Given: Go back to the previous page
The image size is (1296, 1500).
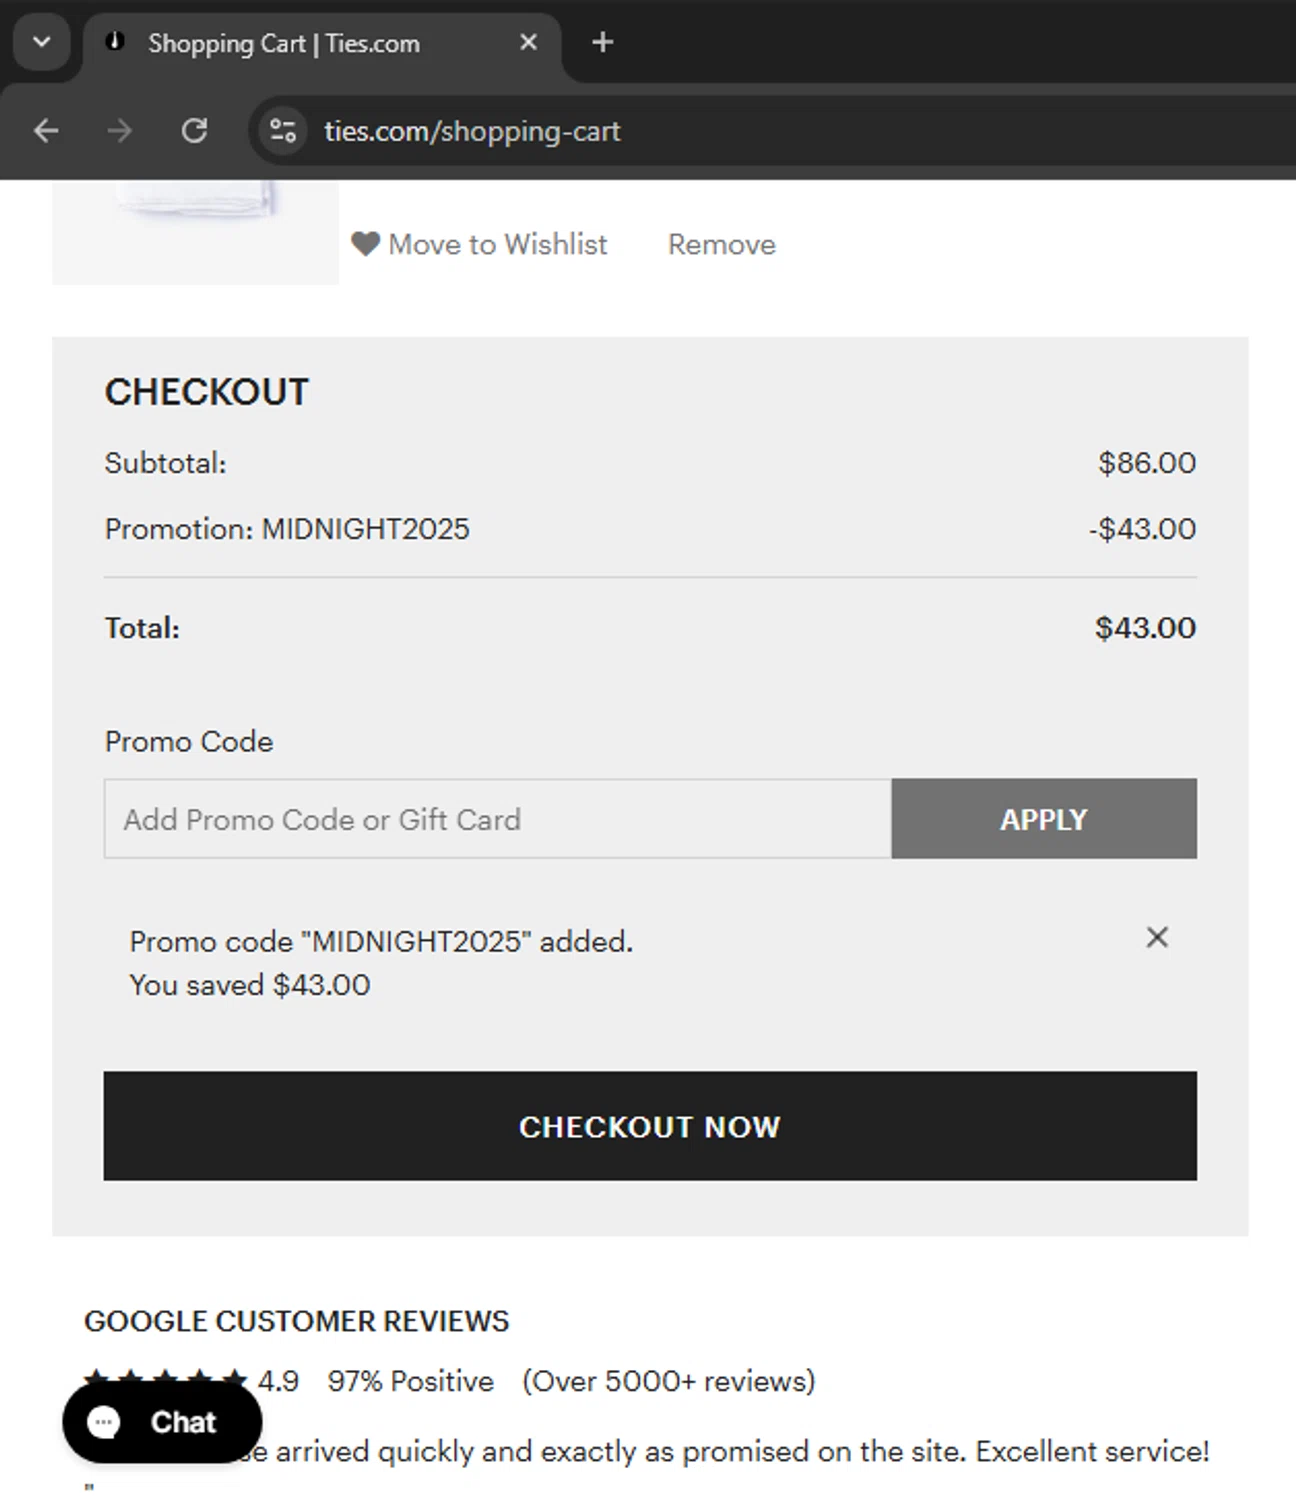Looking at the screenshot, I should 46,131.
